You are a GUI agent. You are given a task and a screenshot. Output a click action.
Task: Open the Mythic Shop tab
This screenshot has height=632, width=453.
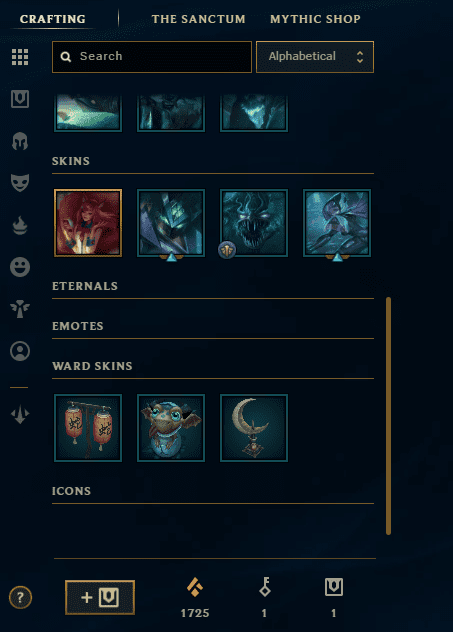point(315,19)
